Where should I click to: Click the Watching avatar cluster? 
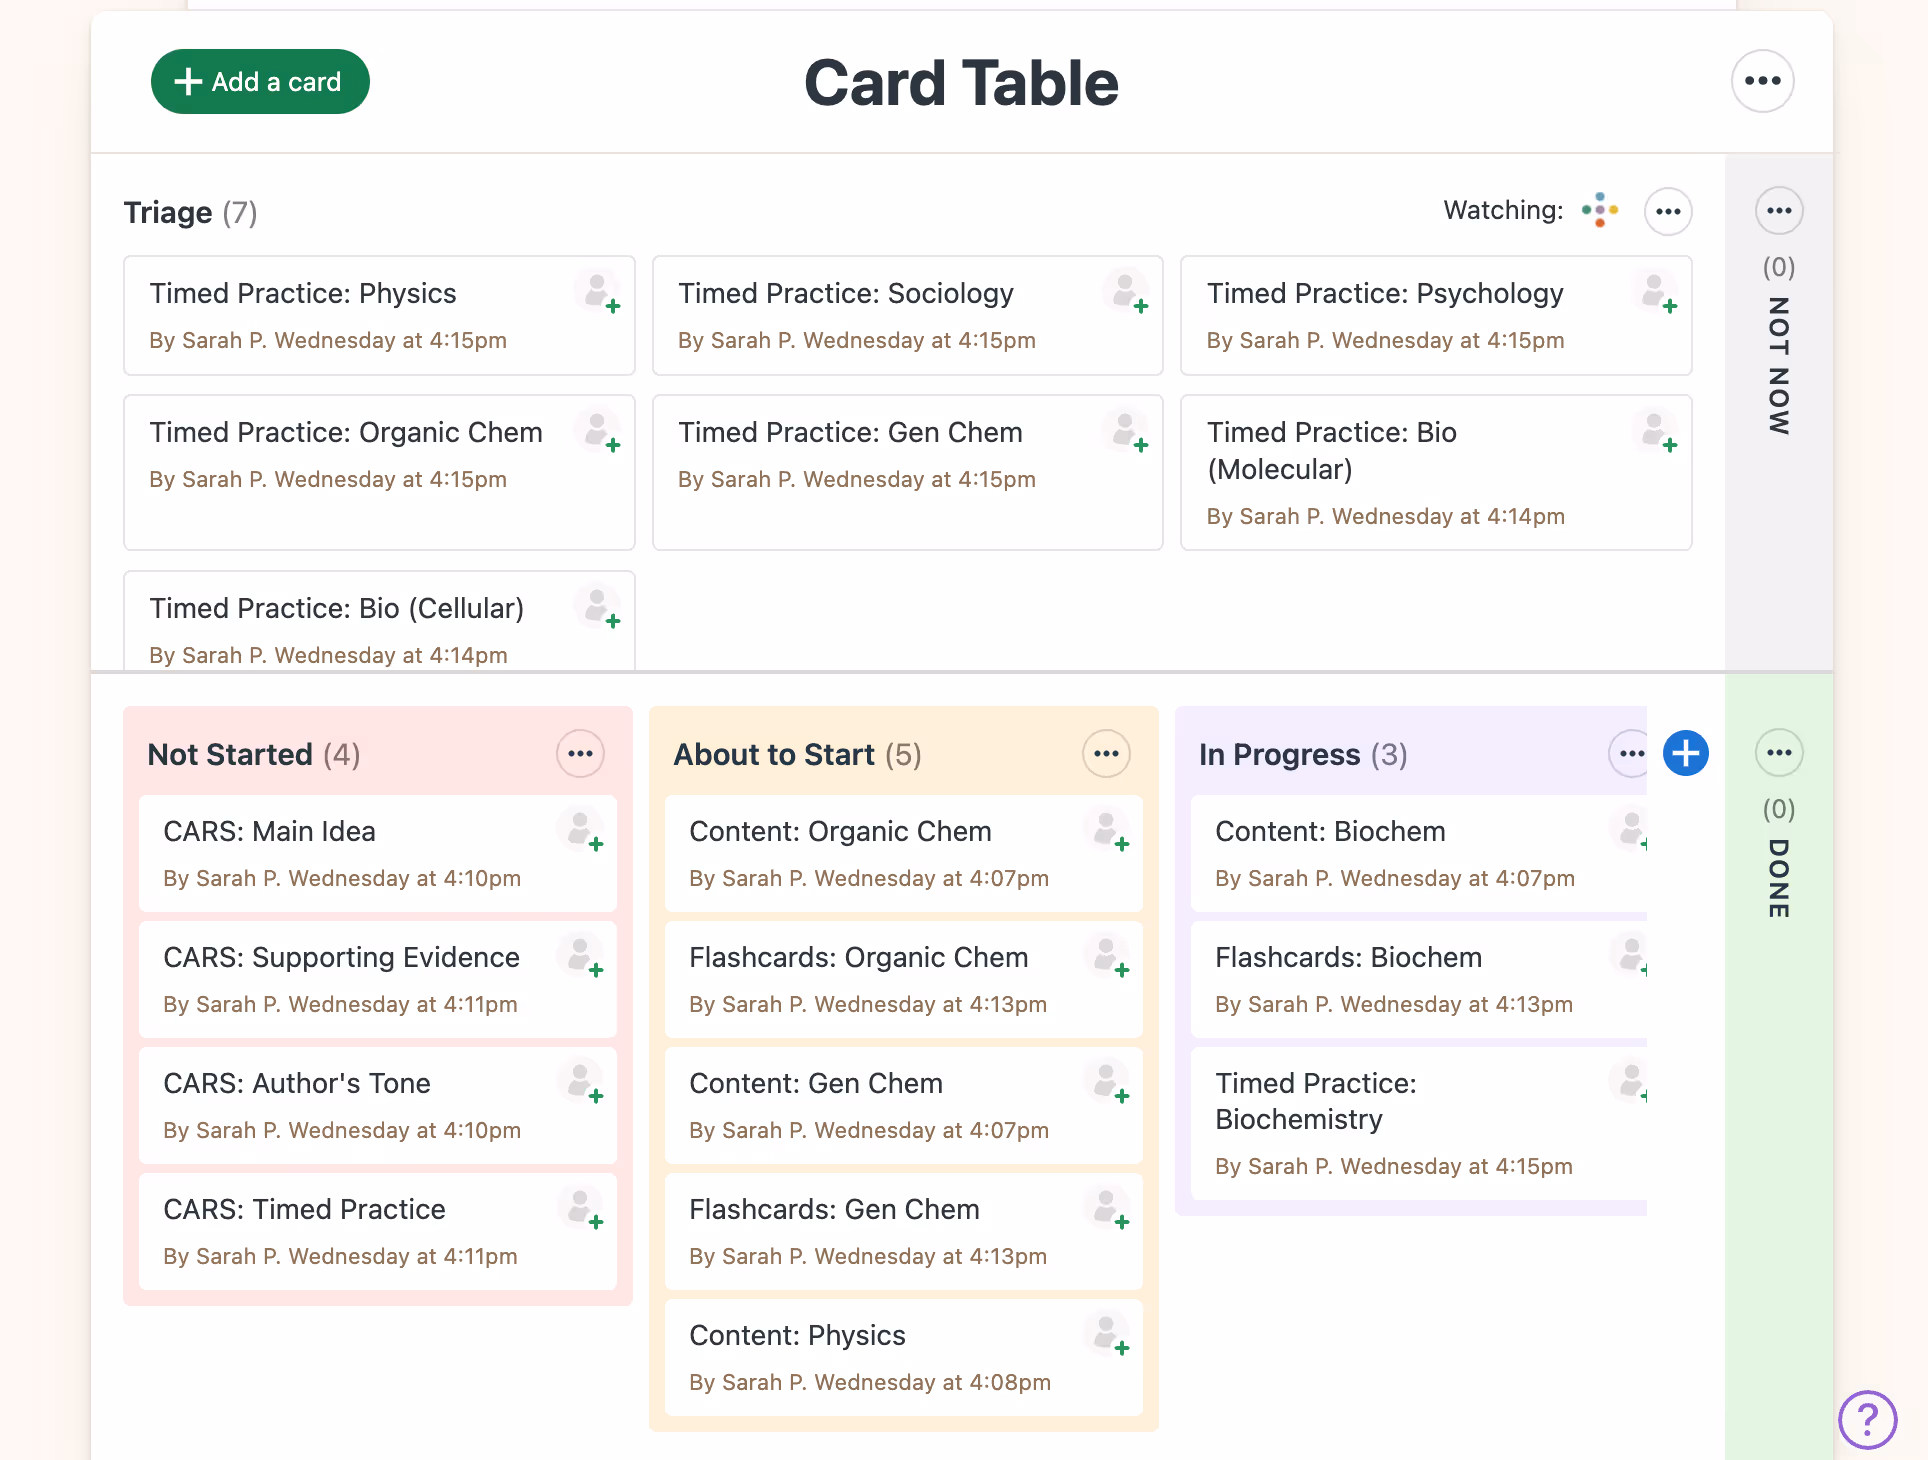1599,210
